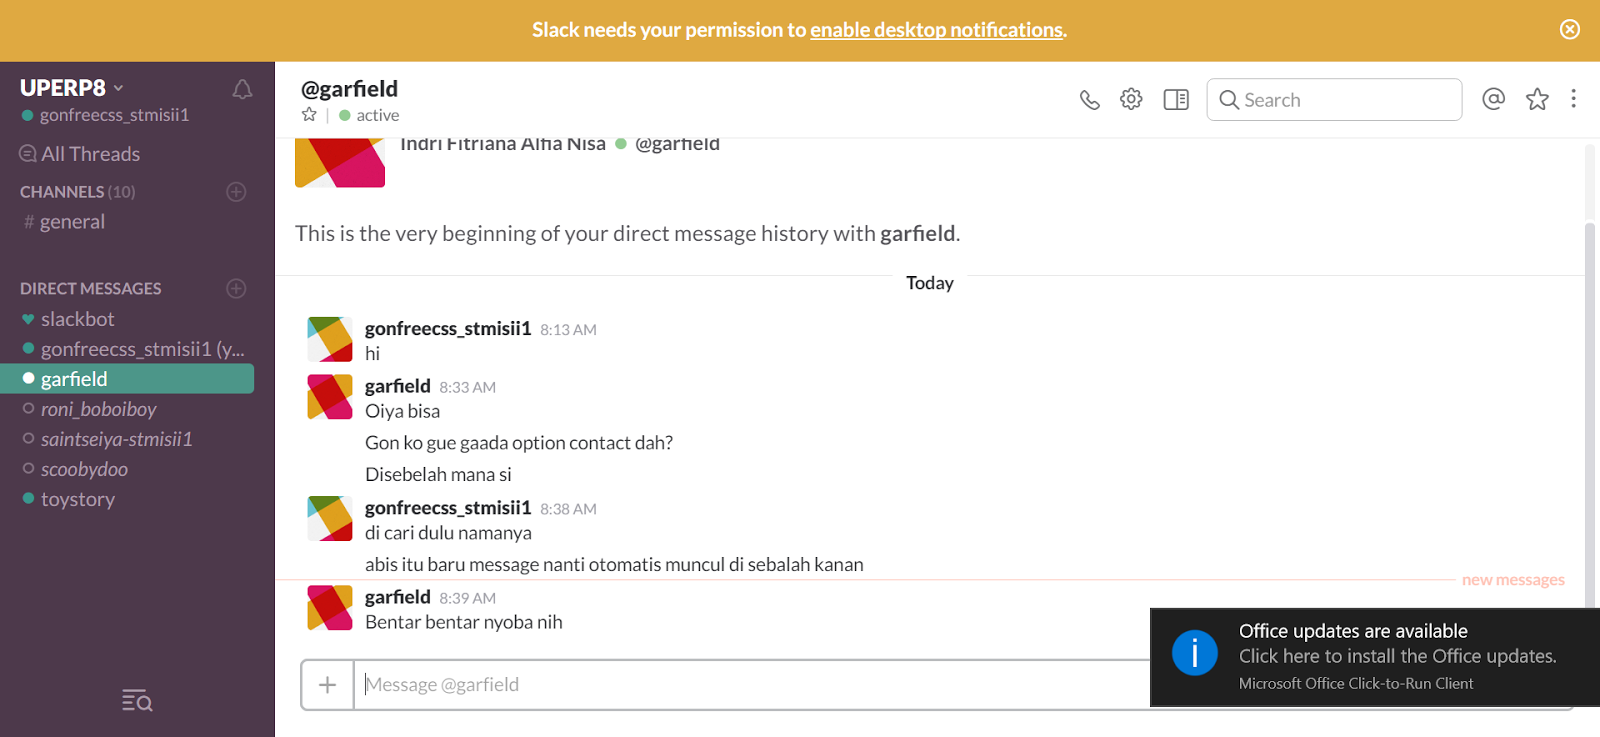Click the message input for garfield

(x=750, y=684)
